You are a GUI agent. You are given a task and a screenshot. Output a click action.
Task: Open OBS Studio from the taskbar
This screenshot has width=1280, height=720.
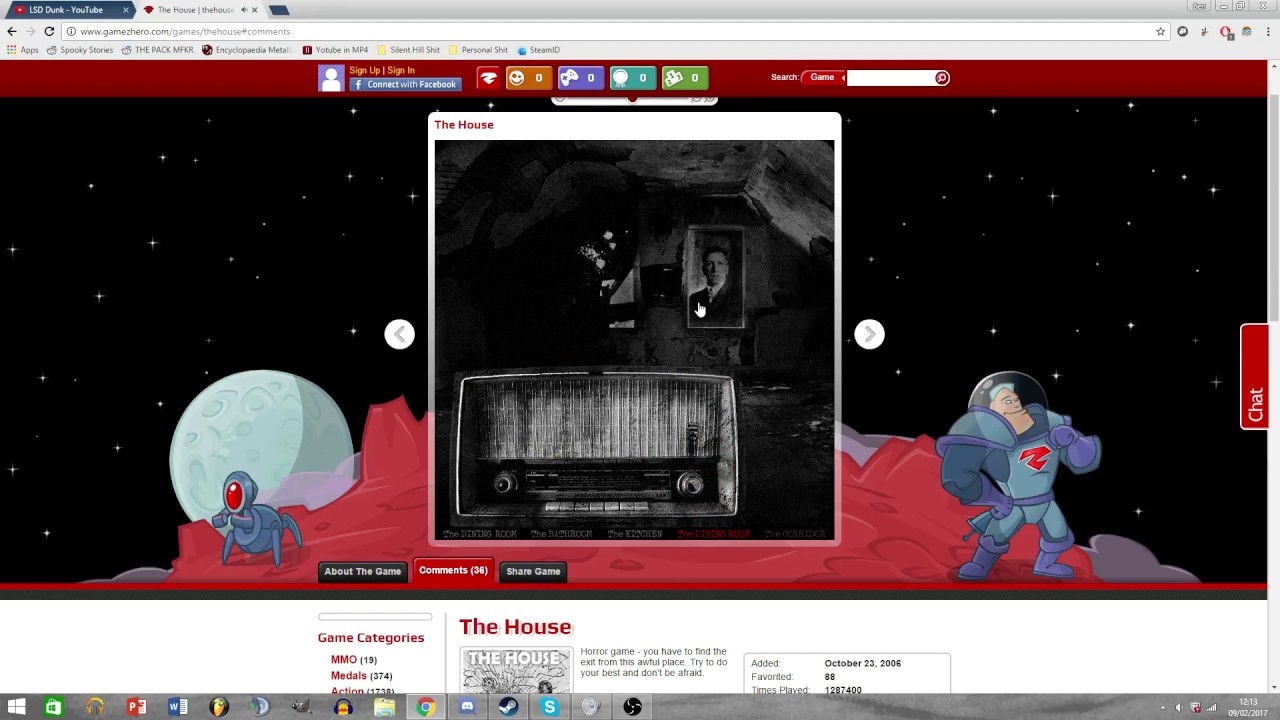pos(632,707)
